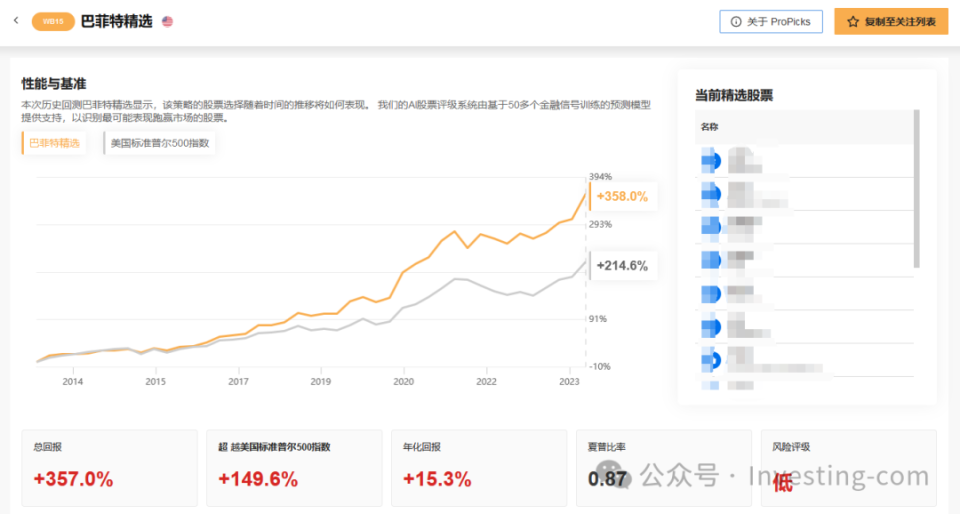
Task: Open 关于 ProPicks
Action: pos(771,21)
